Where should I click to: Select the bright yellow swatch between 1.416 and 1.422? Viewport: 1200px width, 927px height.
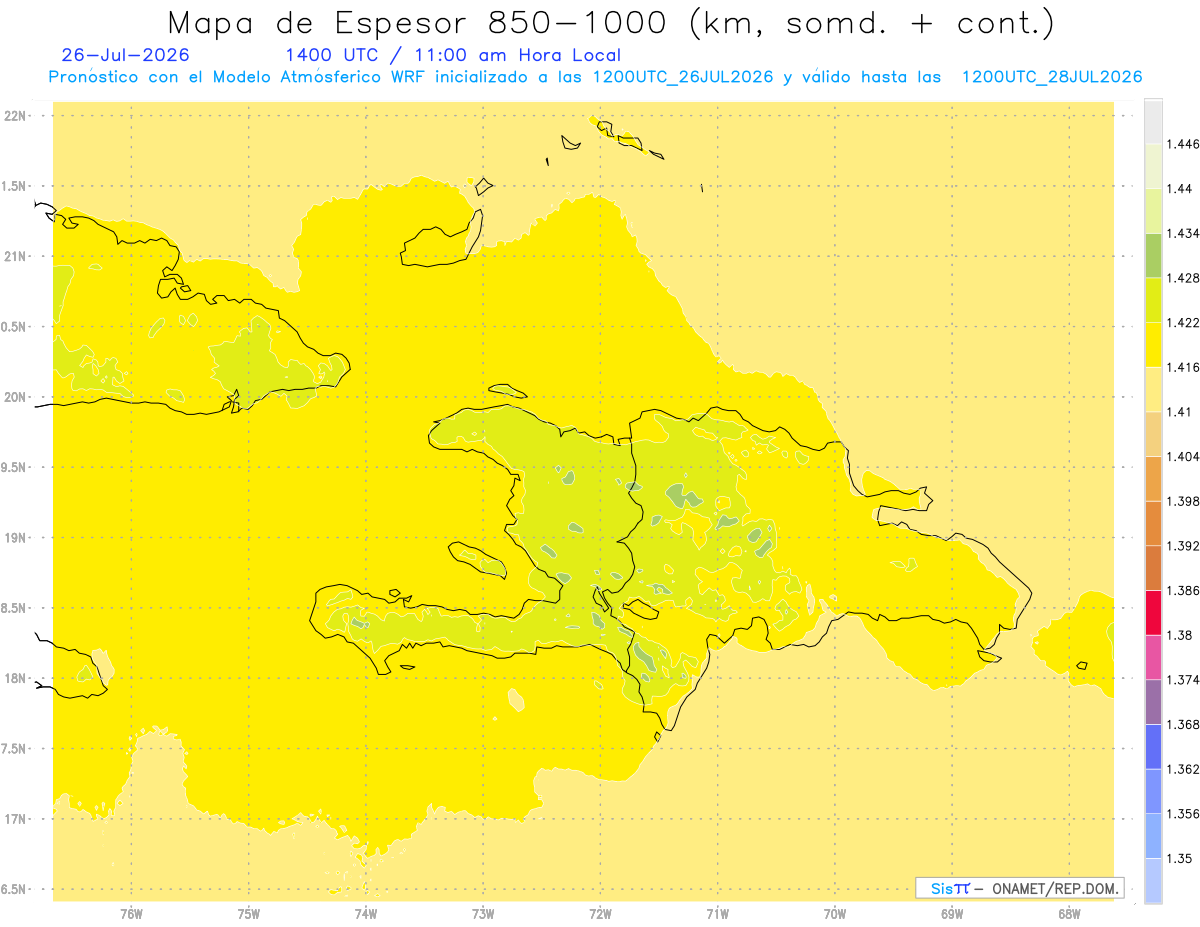tap(1153, 344)
